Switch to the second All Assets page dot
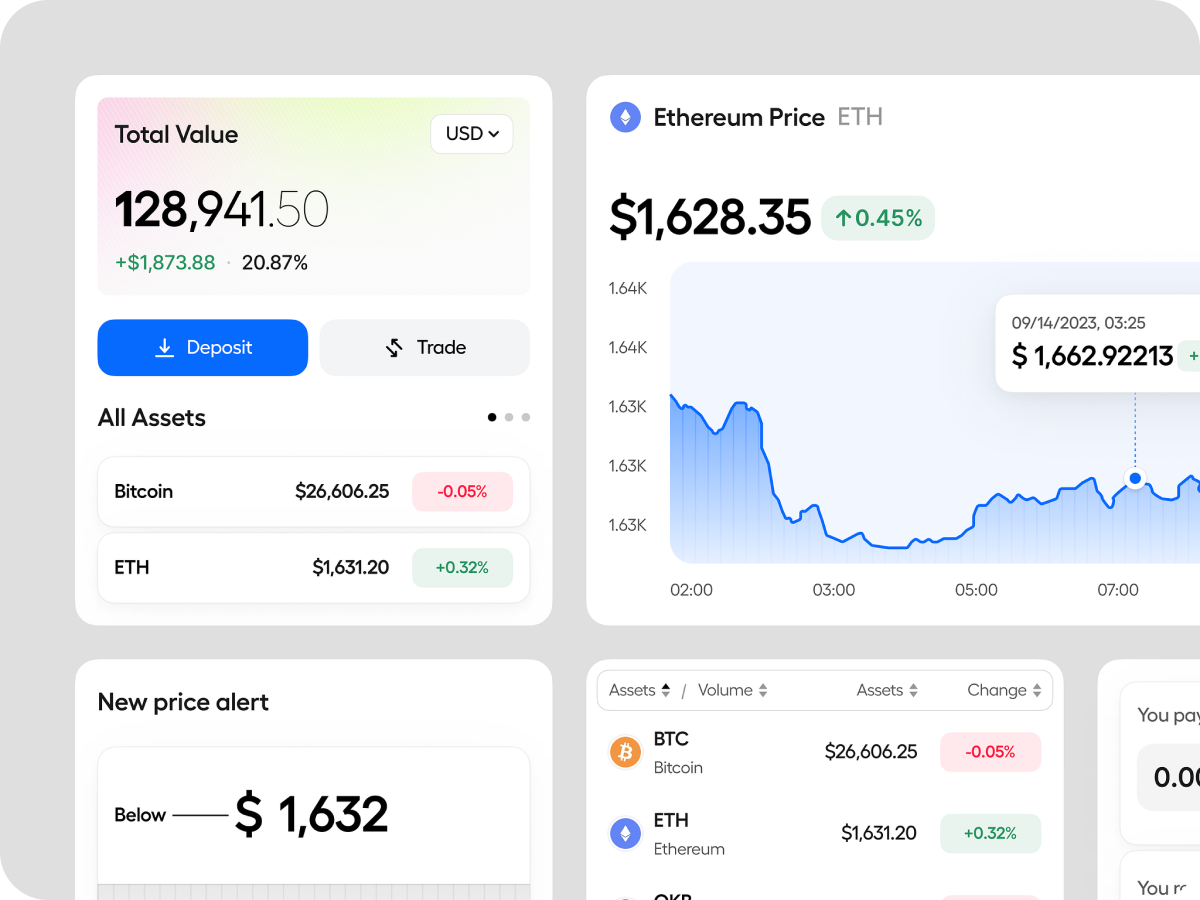The width and height of the screenshot is (1200, 900). point(509,417)
